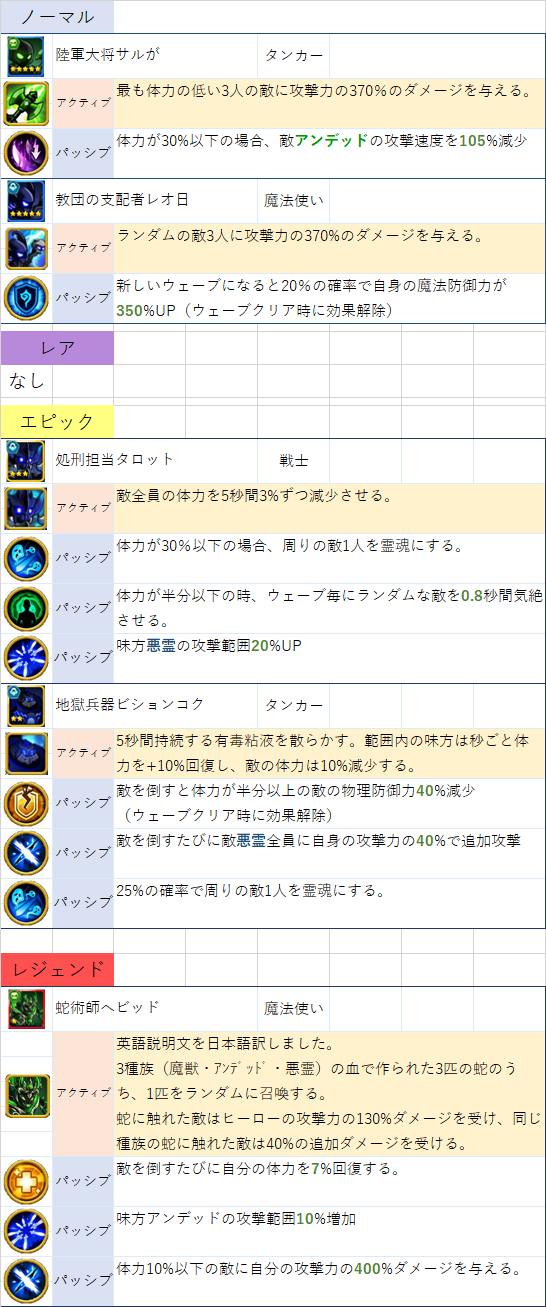The image size is (546, 1307).
Task: Click 陸軍大将サルが hero portrait icon
Action: point(26,56)
